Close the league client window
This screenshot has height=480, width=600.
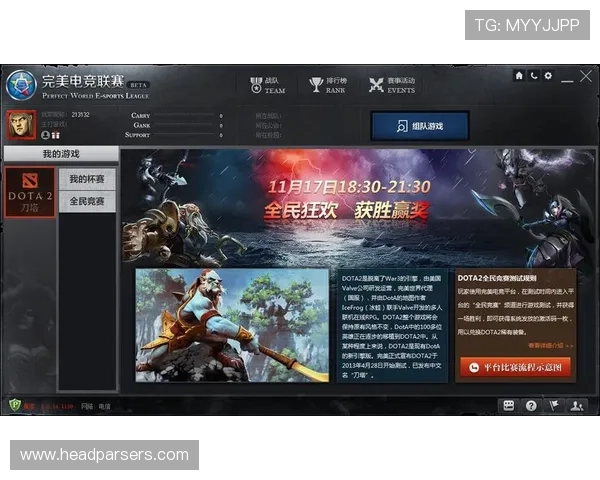point(586,76)
